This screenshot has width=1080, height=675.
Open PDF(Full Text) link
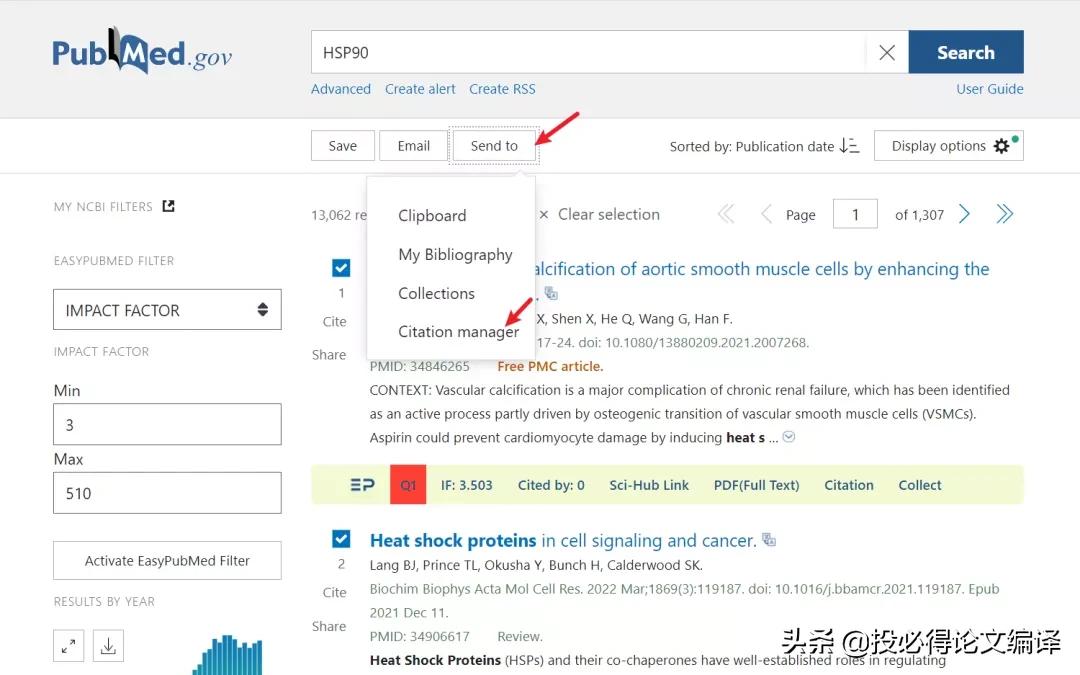tap(756, 485)
